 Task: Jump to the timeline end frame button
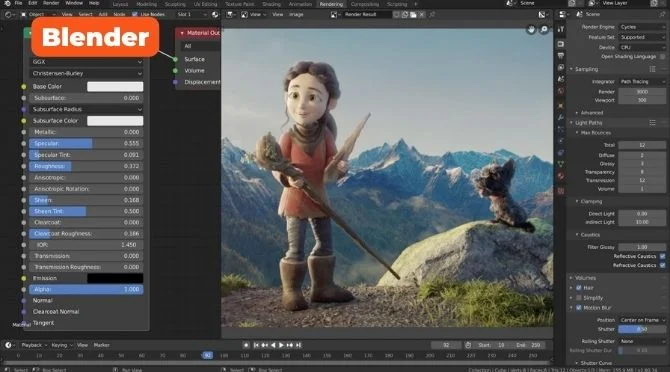[299, 345]
